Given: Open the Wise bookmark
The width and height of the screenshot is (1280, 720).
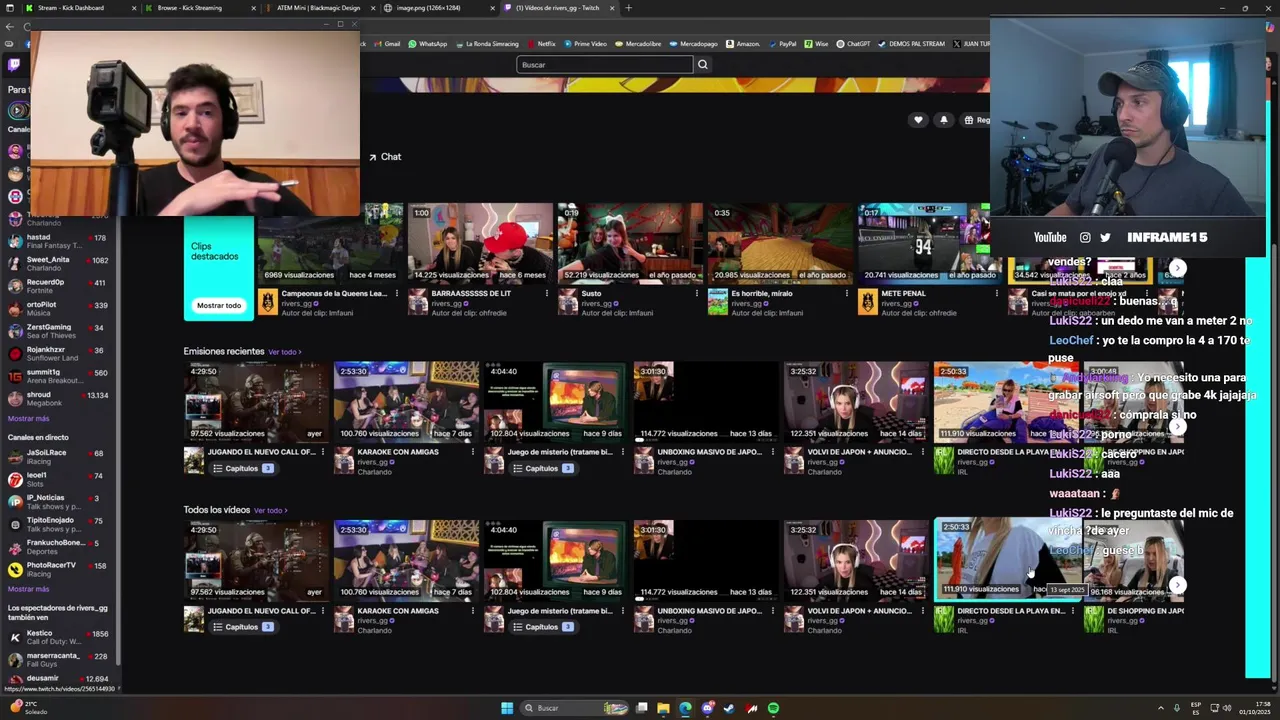Looking at the screenshot, I should tap(816, 44).
